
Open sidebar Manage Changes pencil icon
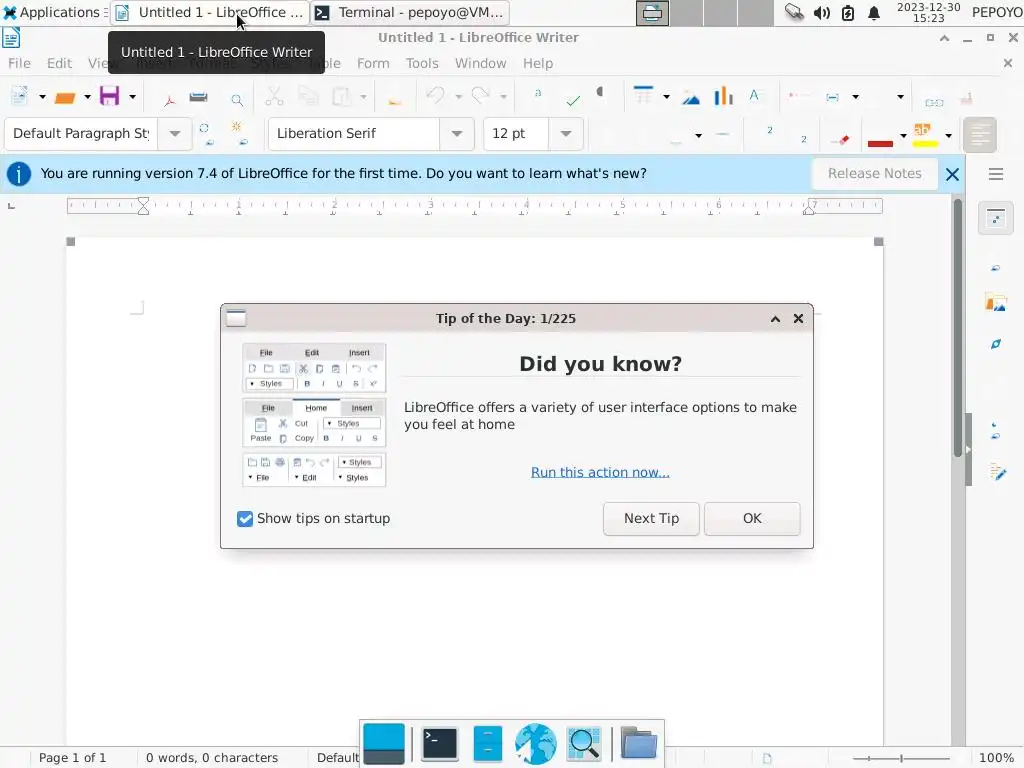coord(997,472)
